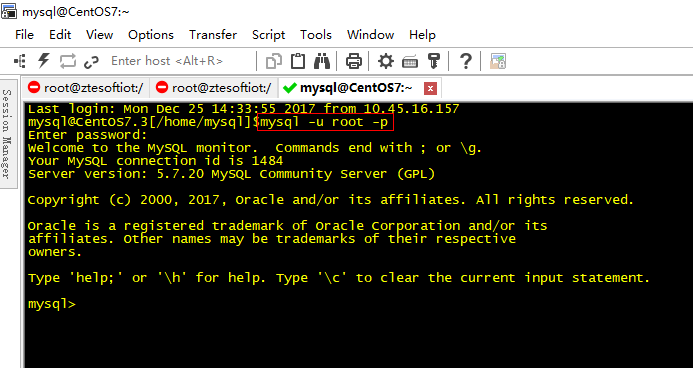Click the Connect in Tab chain icon
Image resolution: width=693 pixels, height=368 pixels.
click(x=91, y=61)
